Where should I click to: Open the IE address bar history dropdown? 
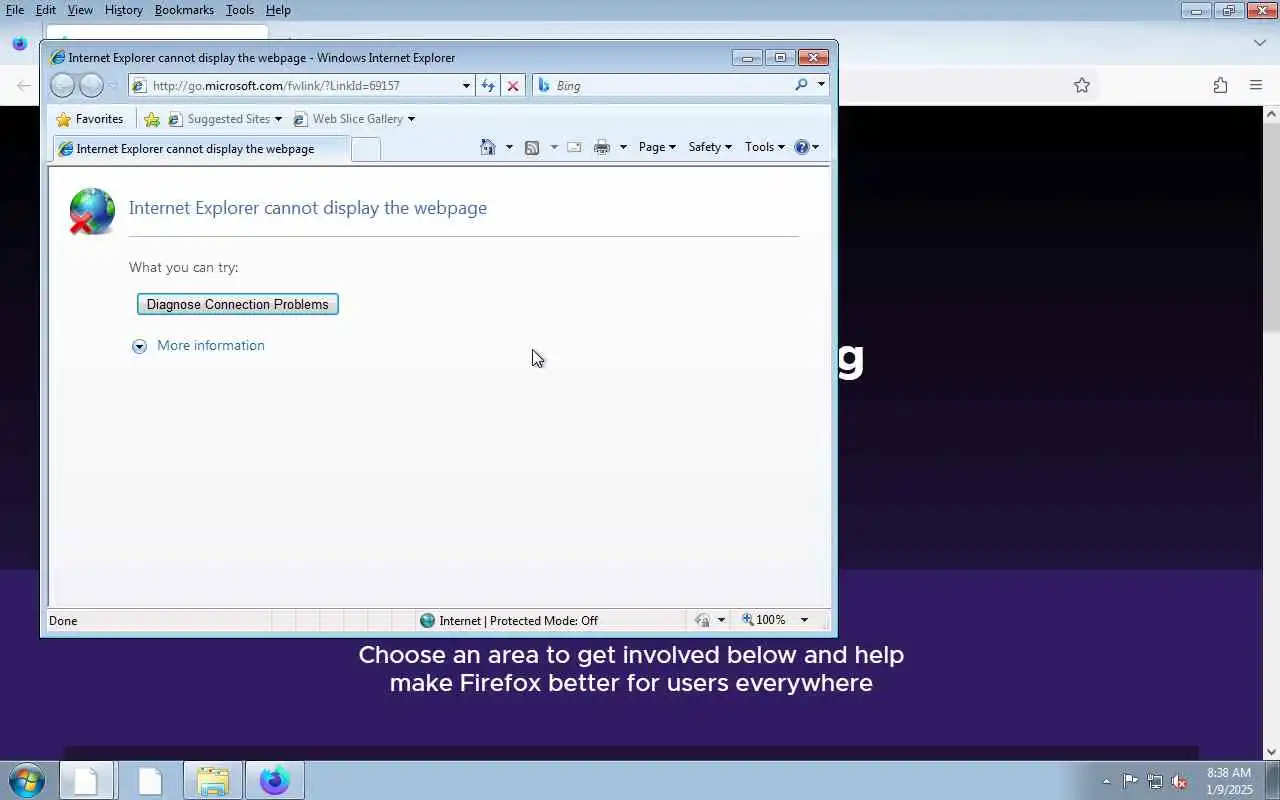pyautogui.click(x=466, y=86)
